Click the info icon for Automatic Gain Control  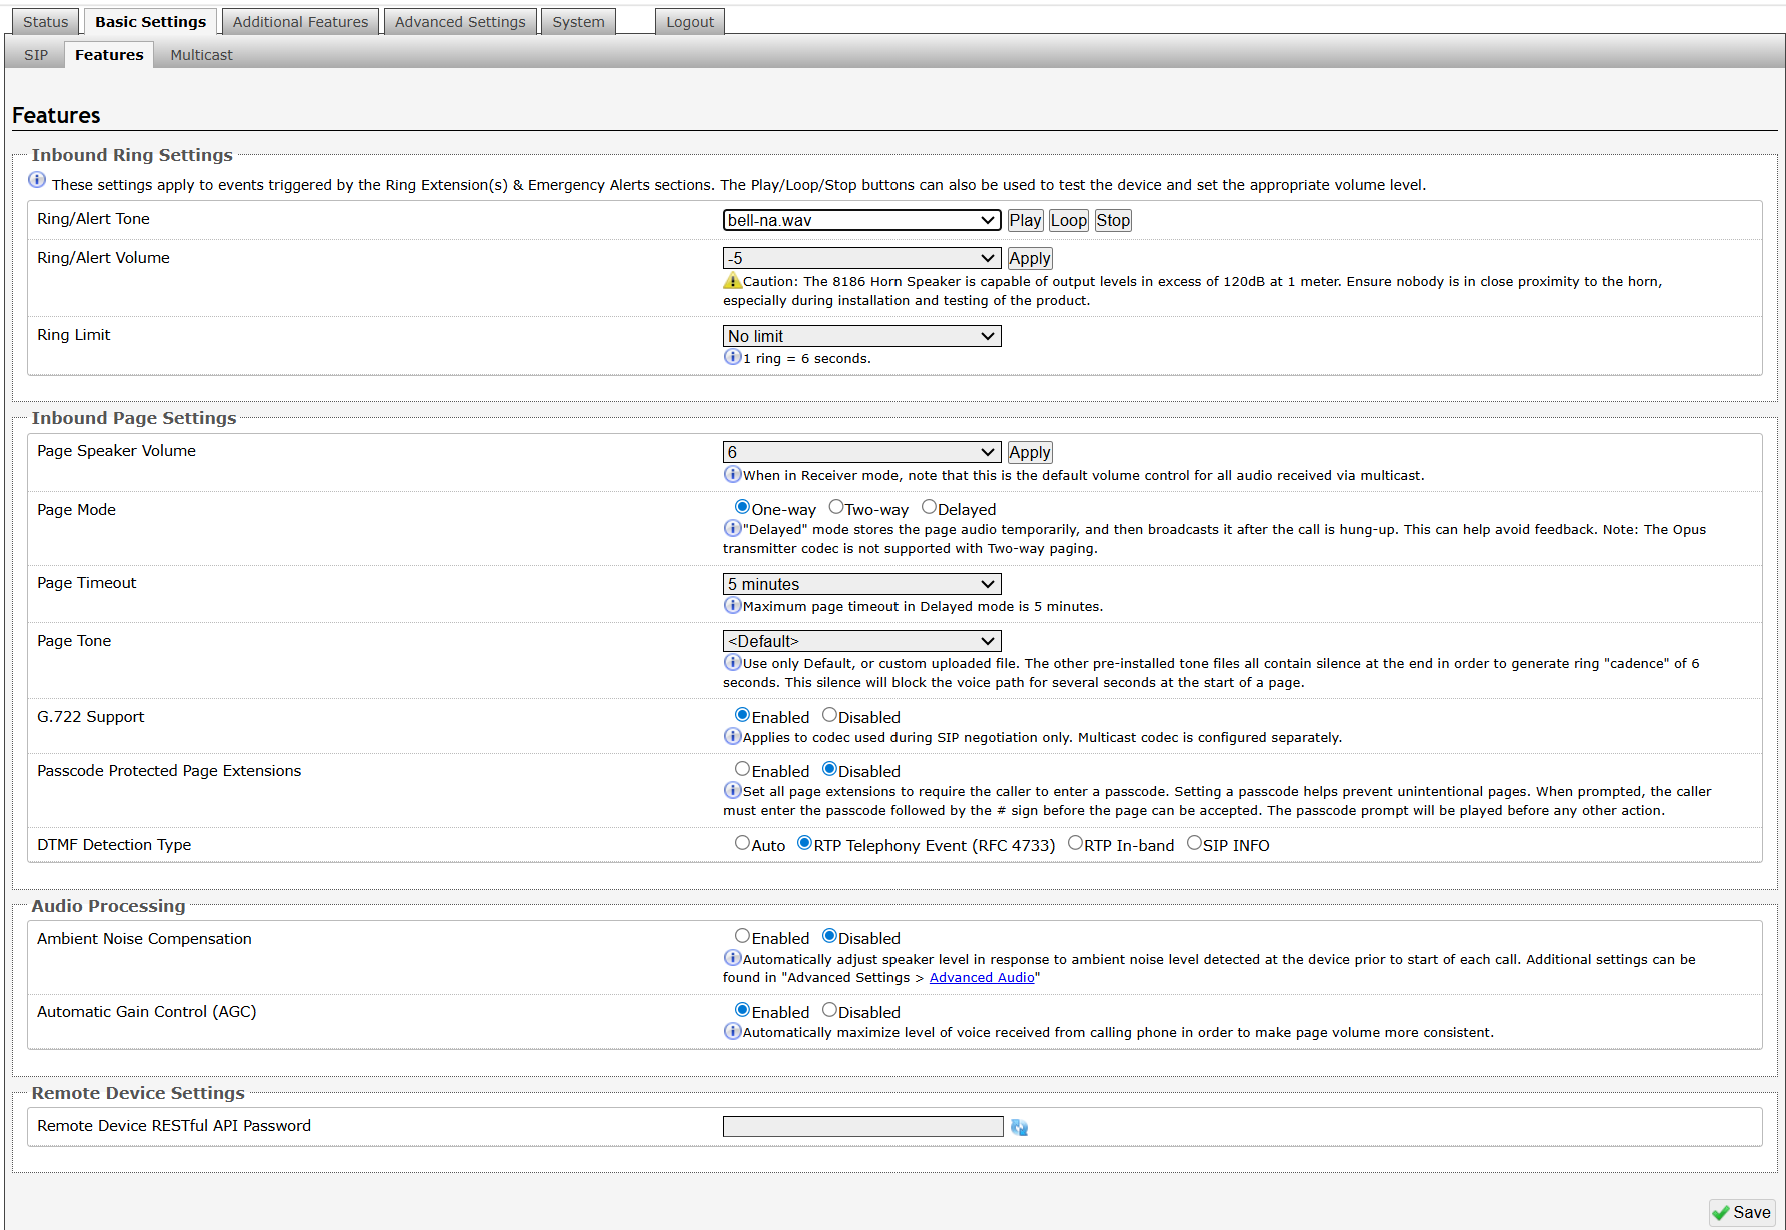tap(733, 1031)
